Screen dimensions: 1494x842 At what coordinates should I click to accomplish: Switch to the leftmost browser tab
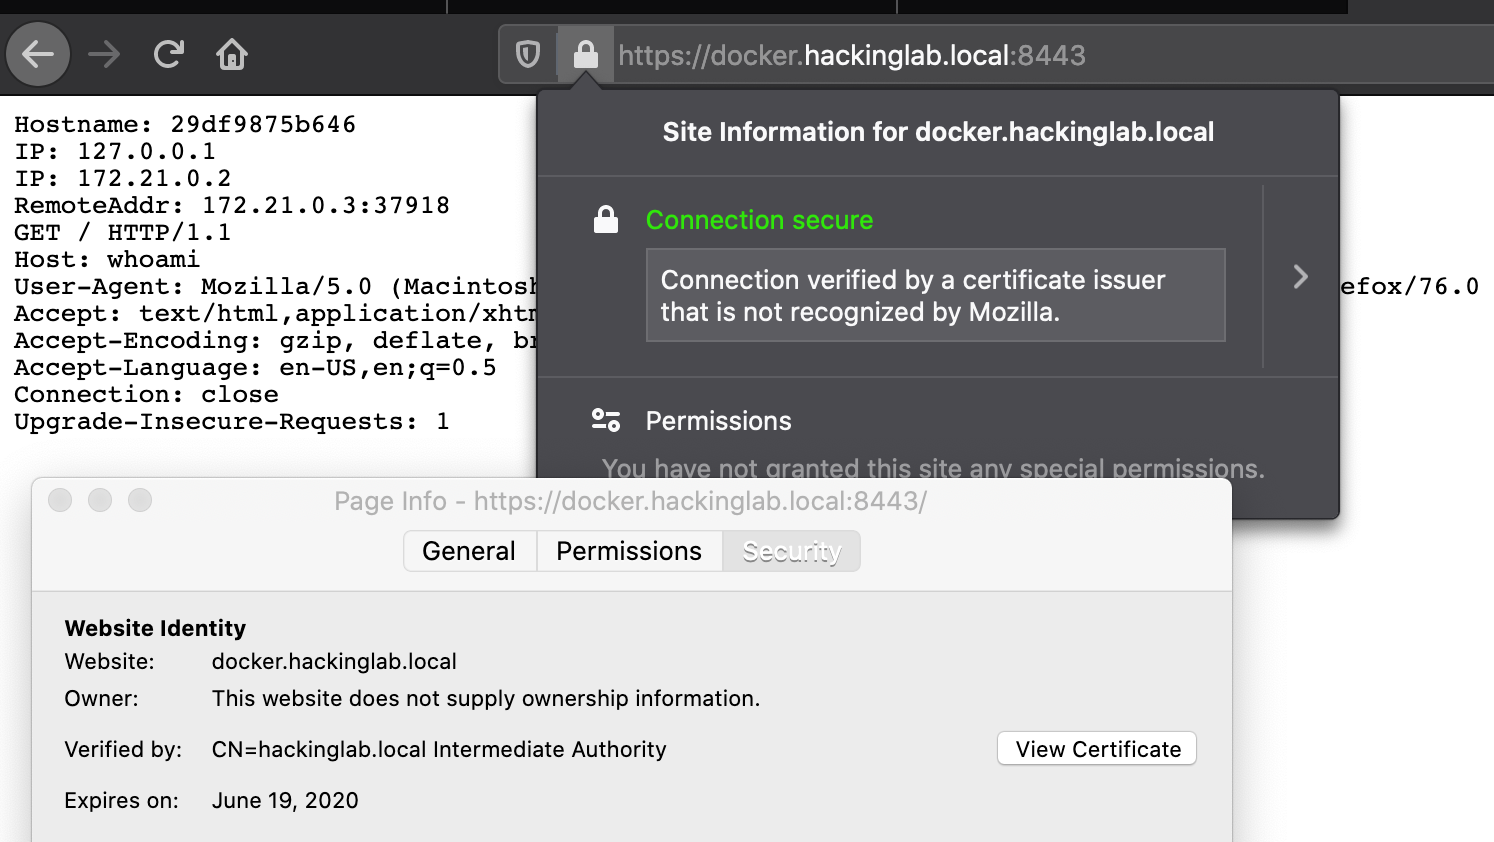pos(220,8)
